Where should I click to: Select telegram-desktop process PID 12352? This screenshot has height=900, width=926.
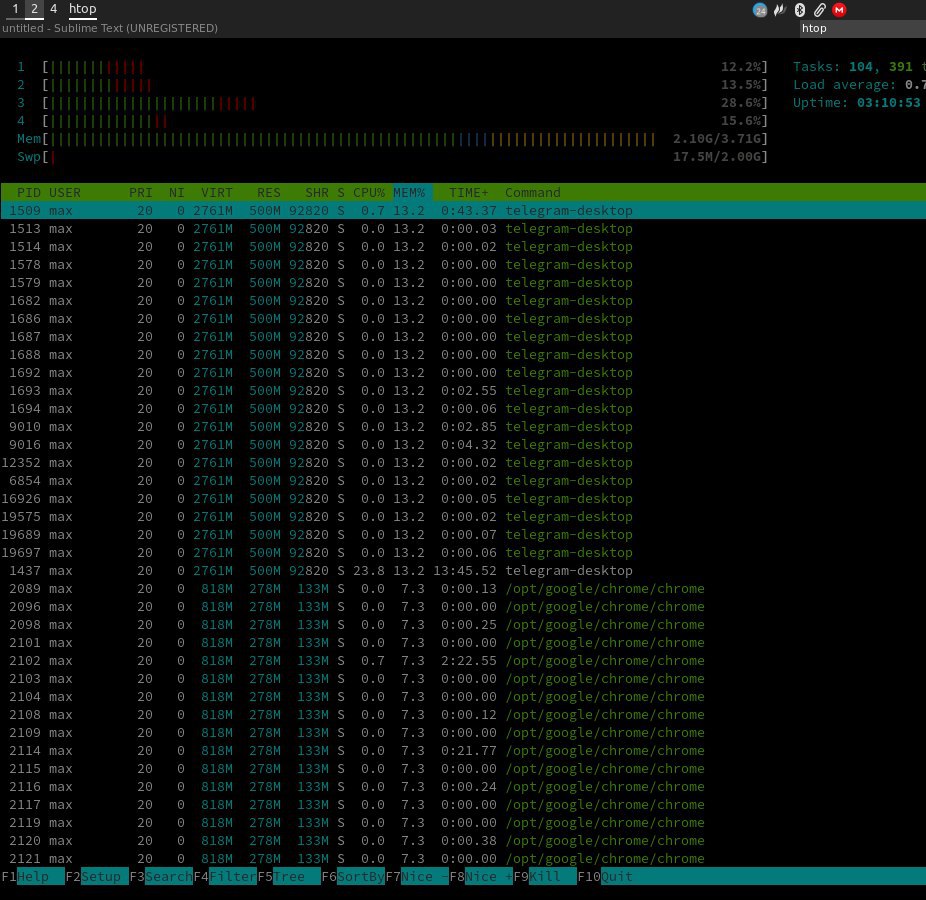pyautogui.click(x=463, y=463)
